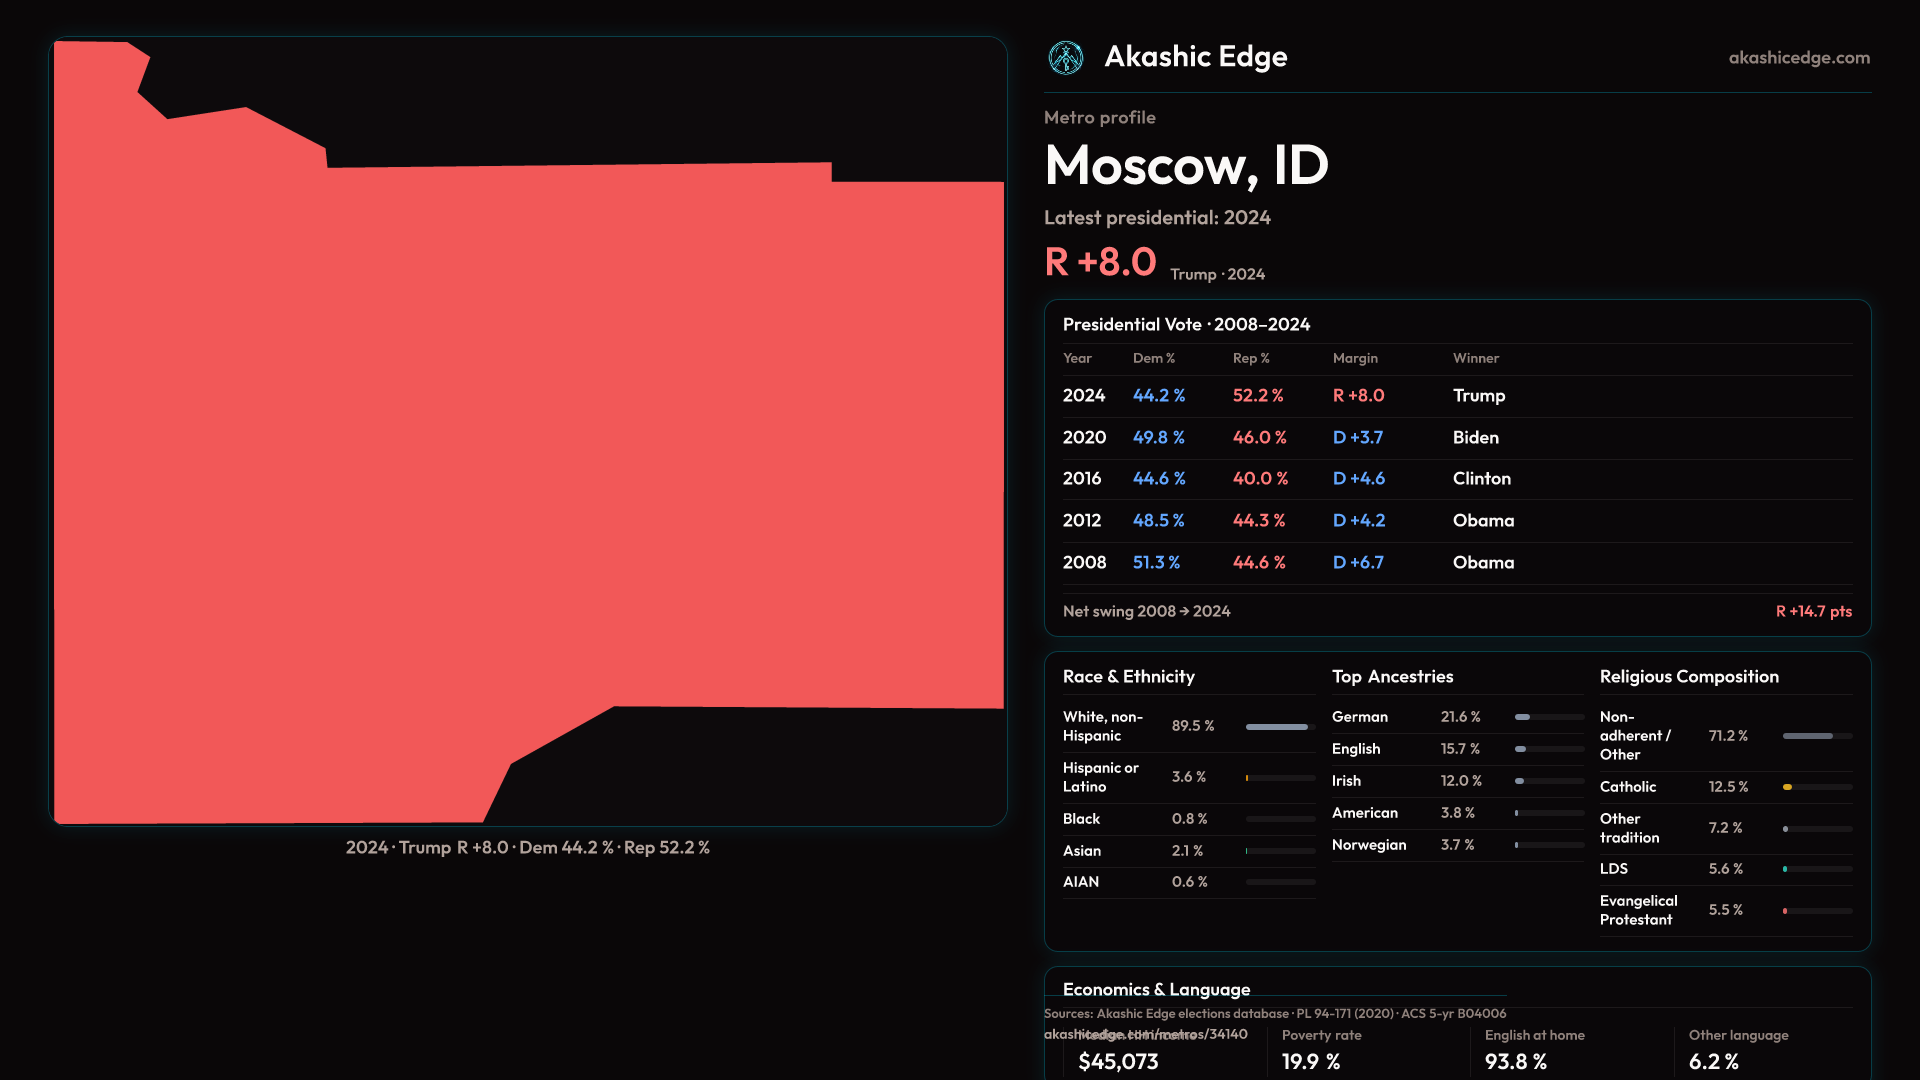Open the akashicedge.com link

1798,58
